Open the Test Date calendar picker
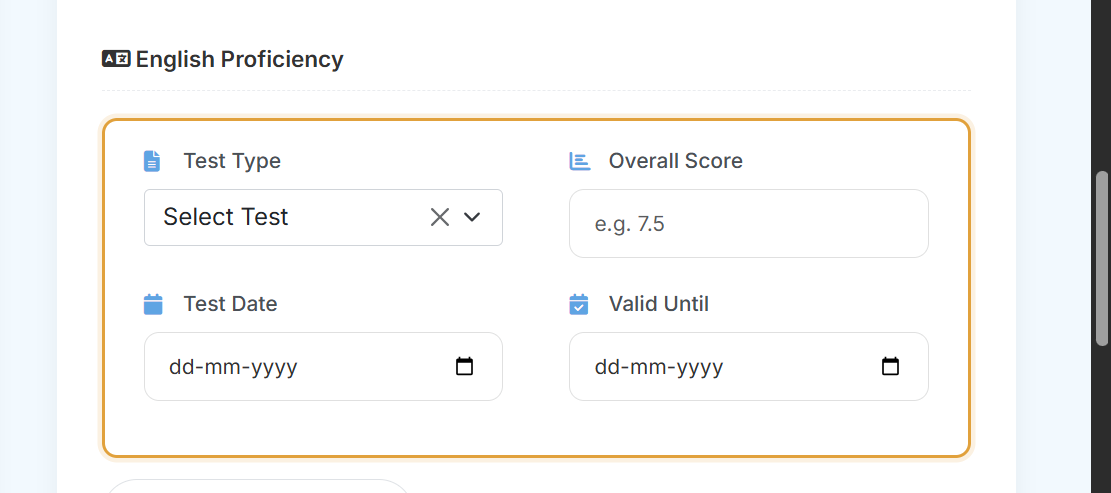Screen dimensions: 1111x493 click(464, 367)
